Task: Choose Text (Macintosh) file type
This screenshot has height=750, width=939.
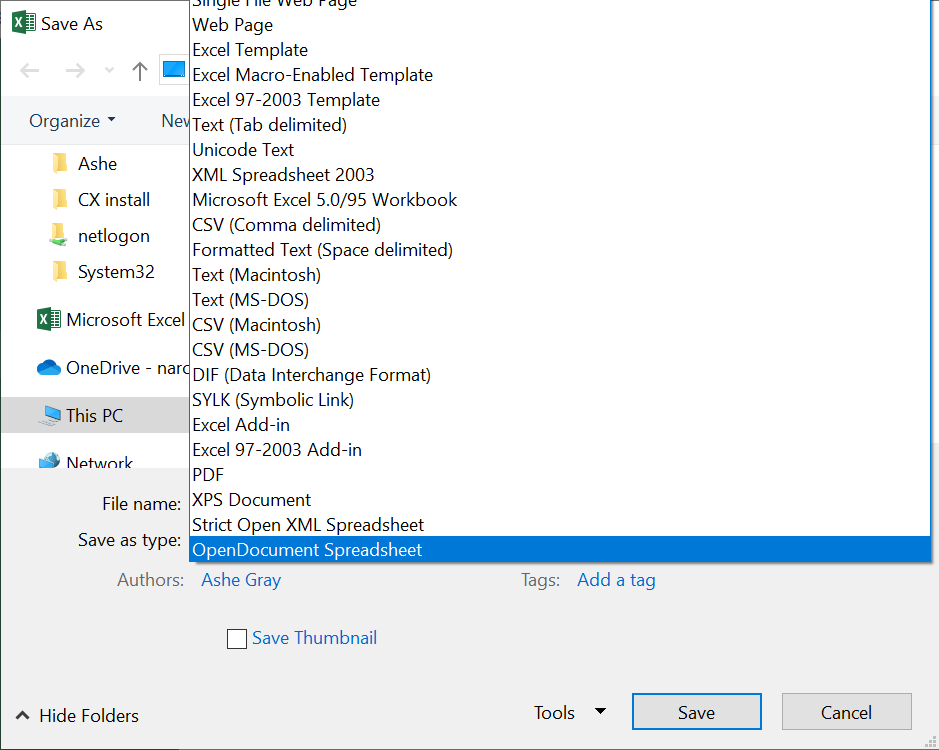Action: (560, 275)
